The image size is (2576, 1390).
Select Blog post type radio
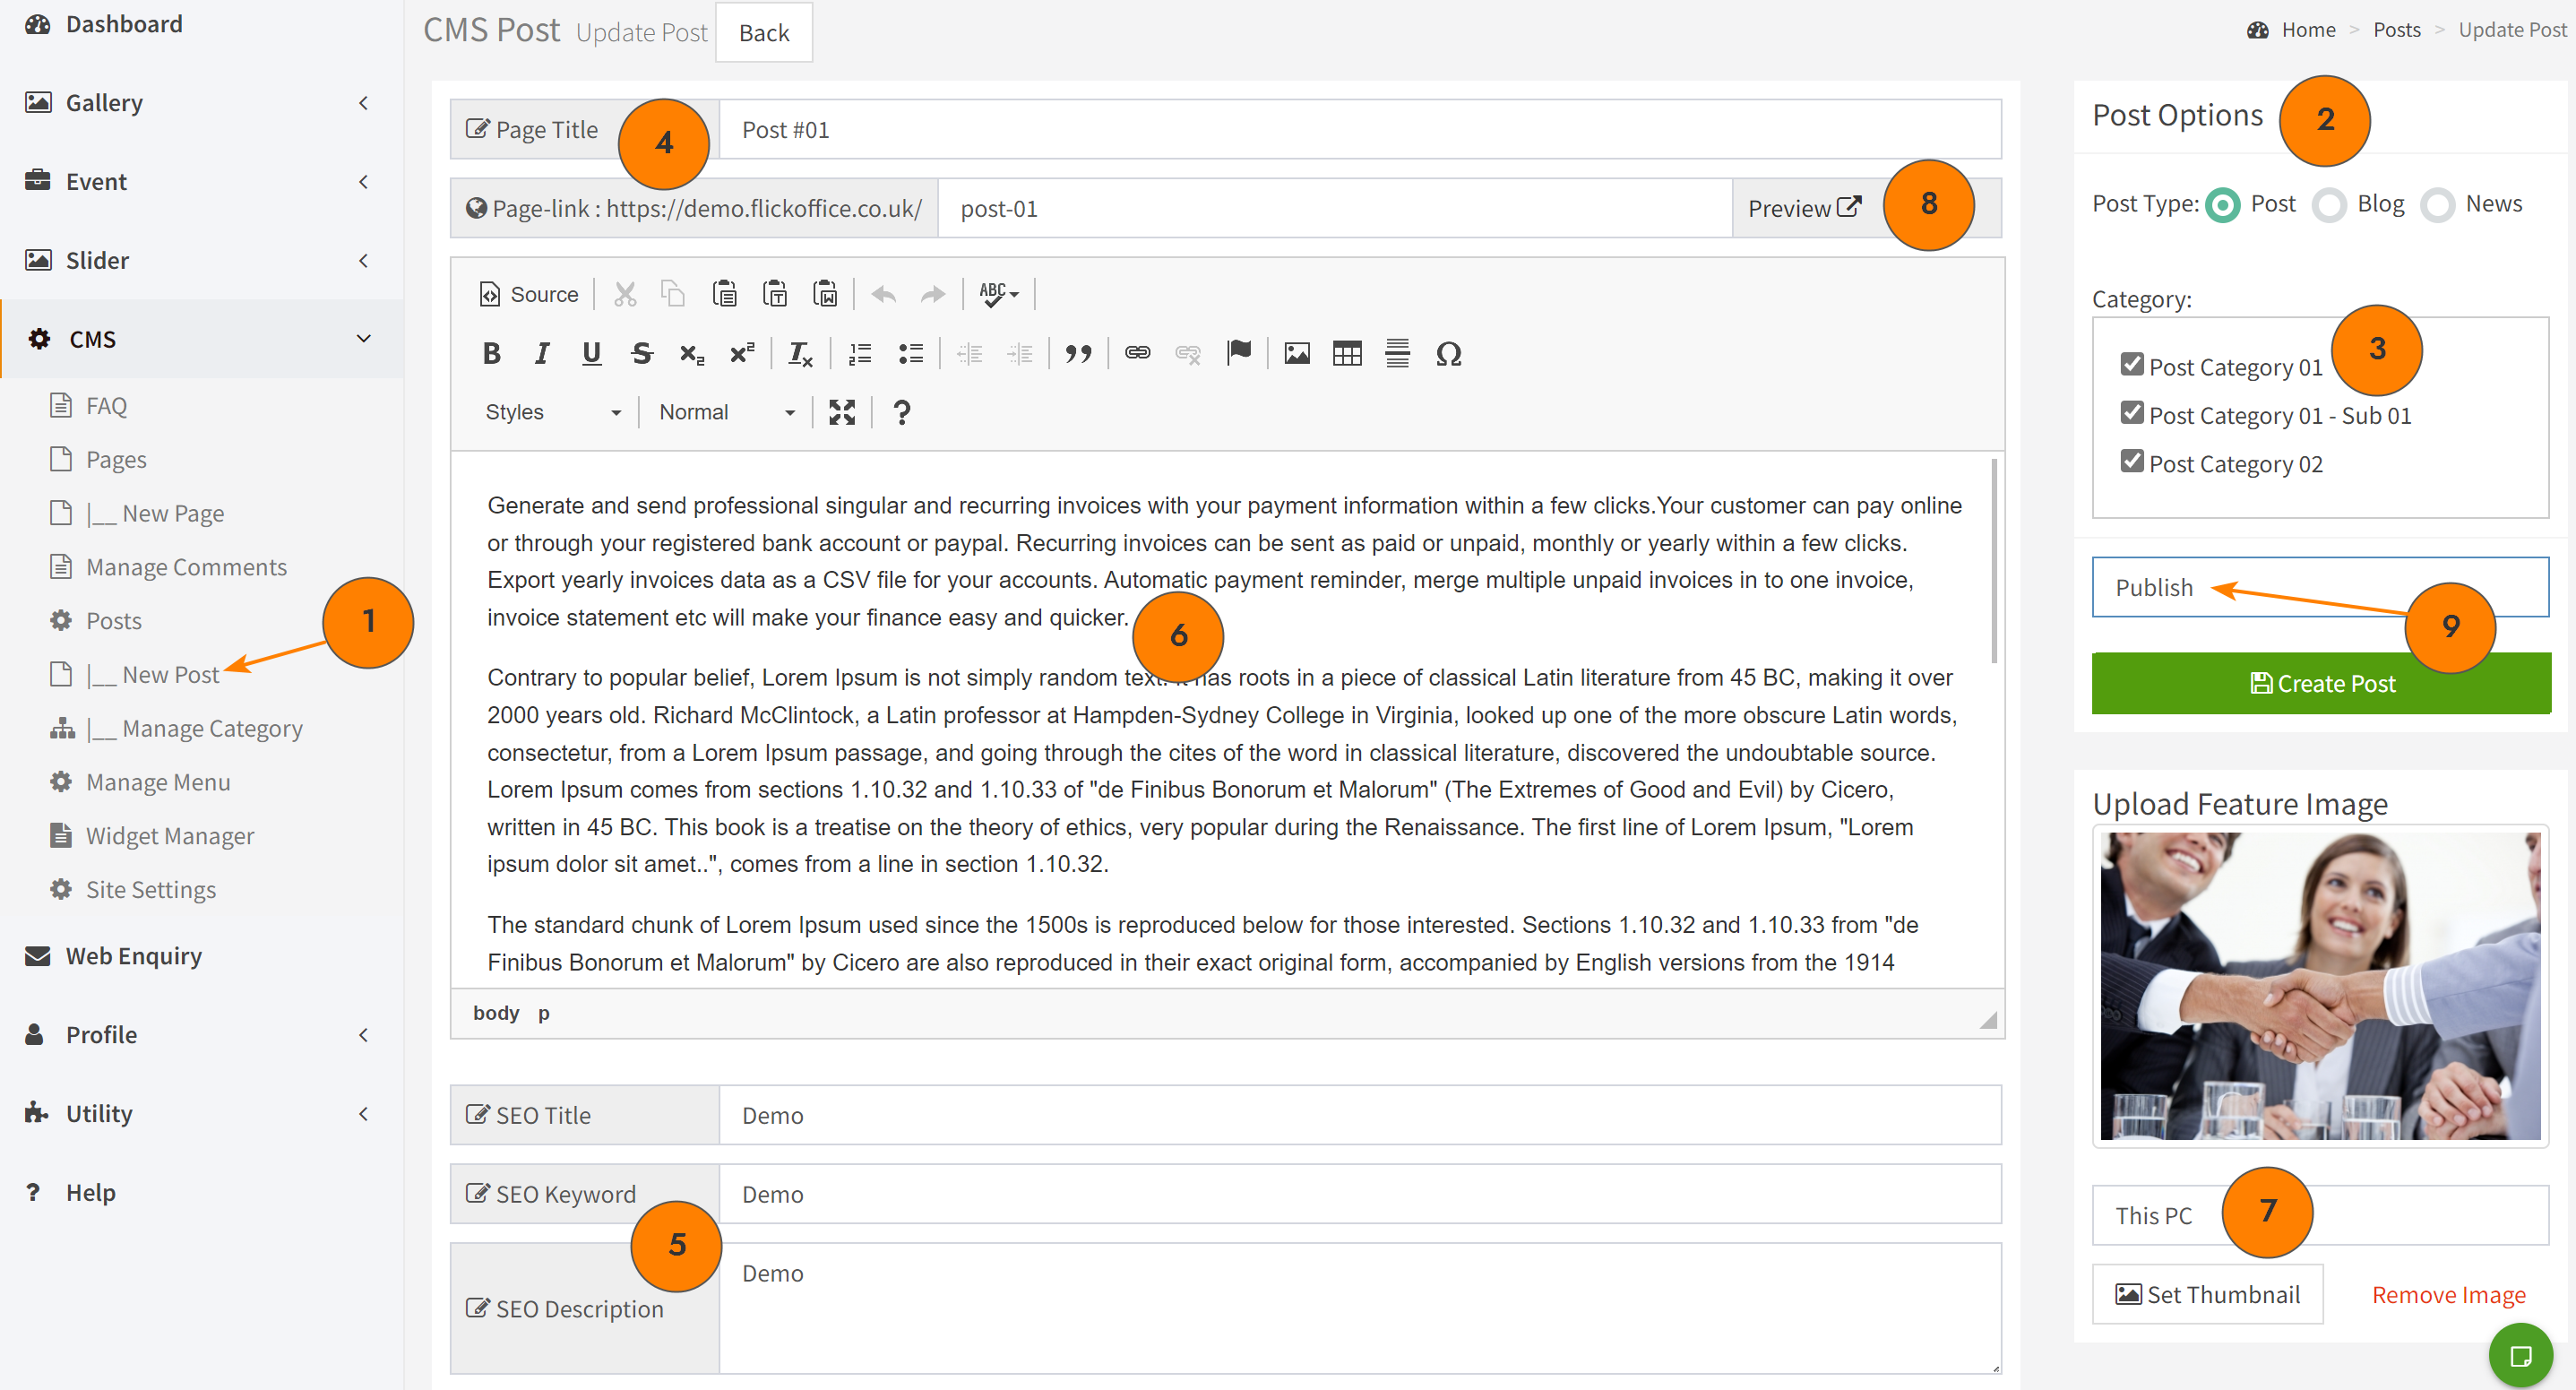point(2329,205)
